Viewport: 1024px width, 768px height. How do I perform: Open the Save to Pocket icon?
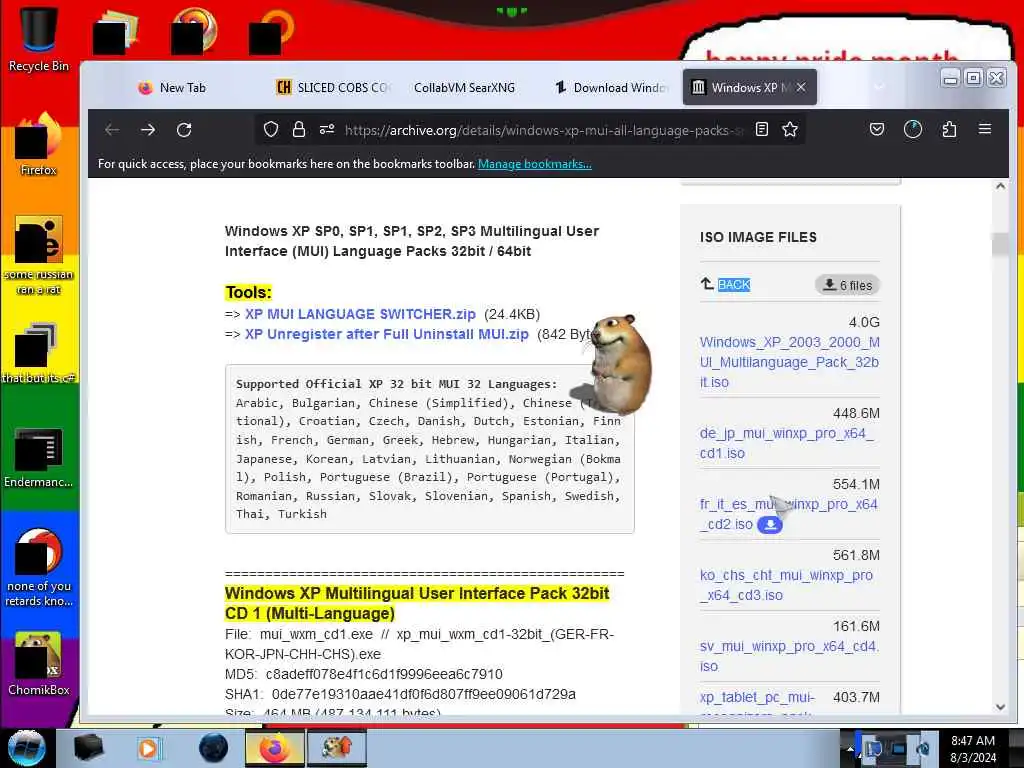point(877,129)
